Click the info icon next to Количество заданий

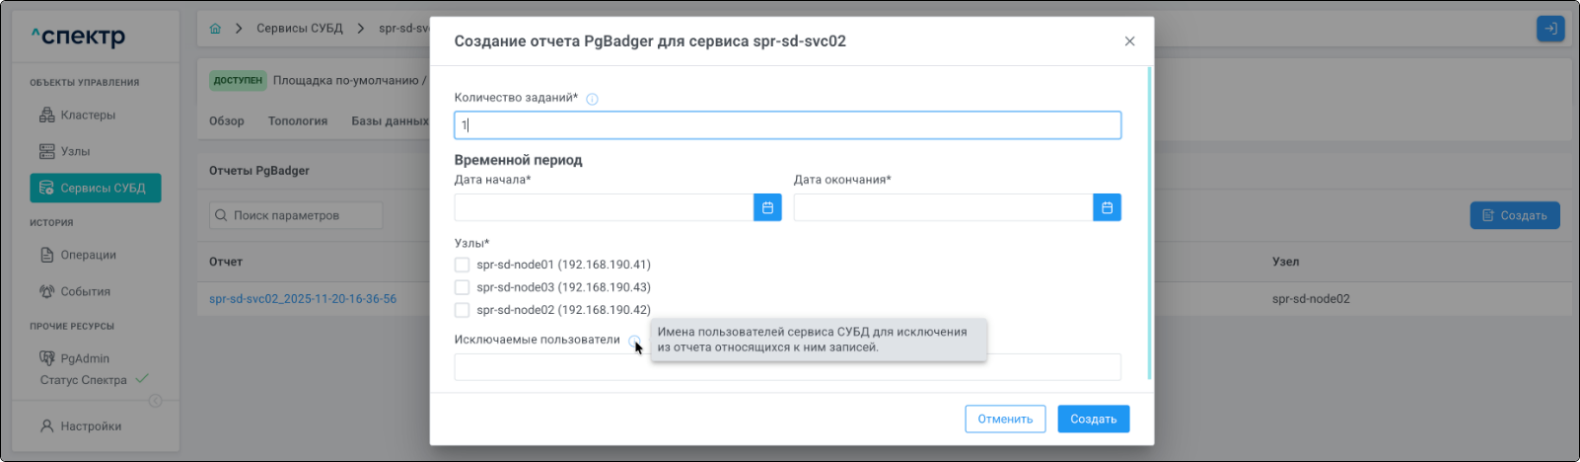(x=592, y=99)
